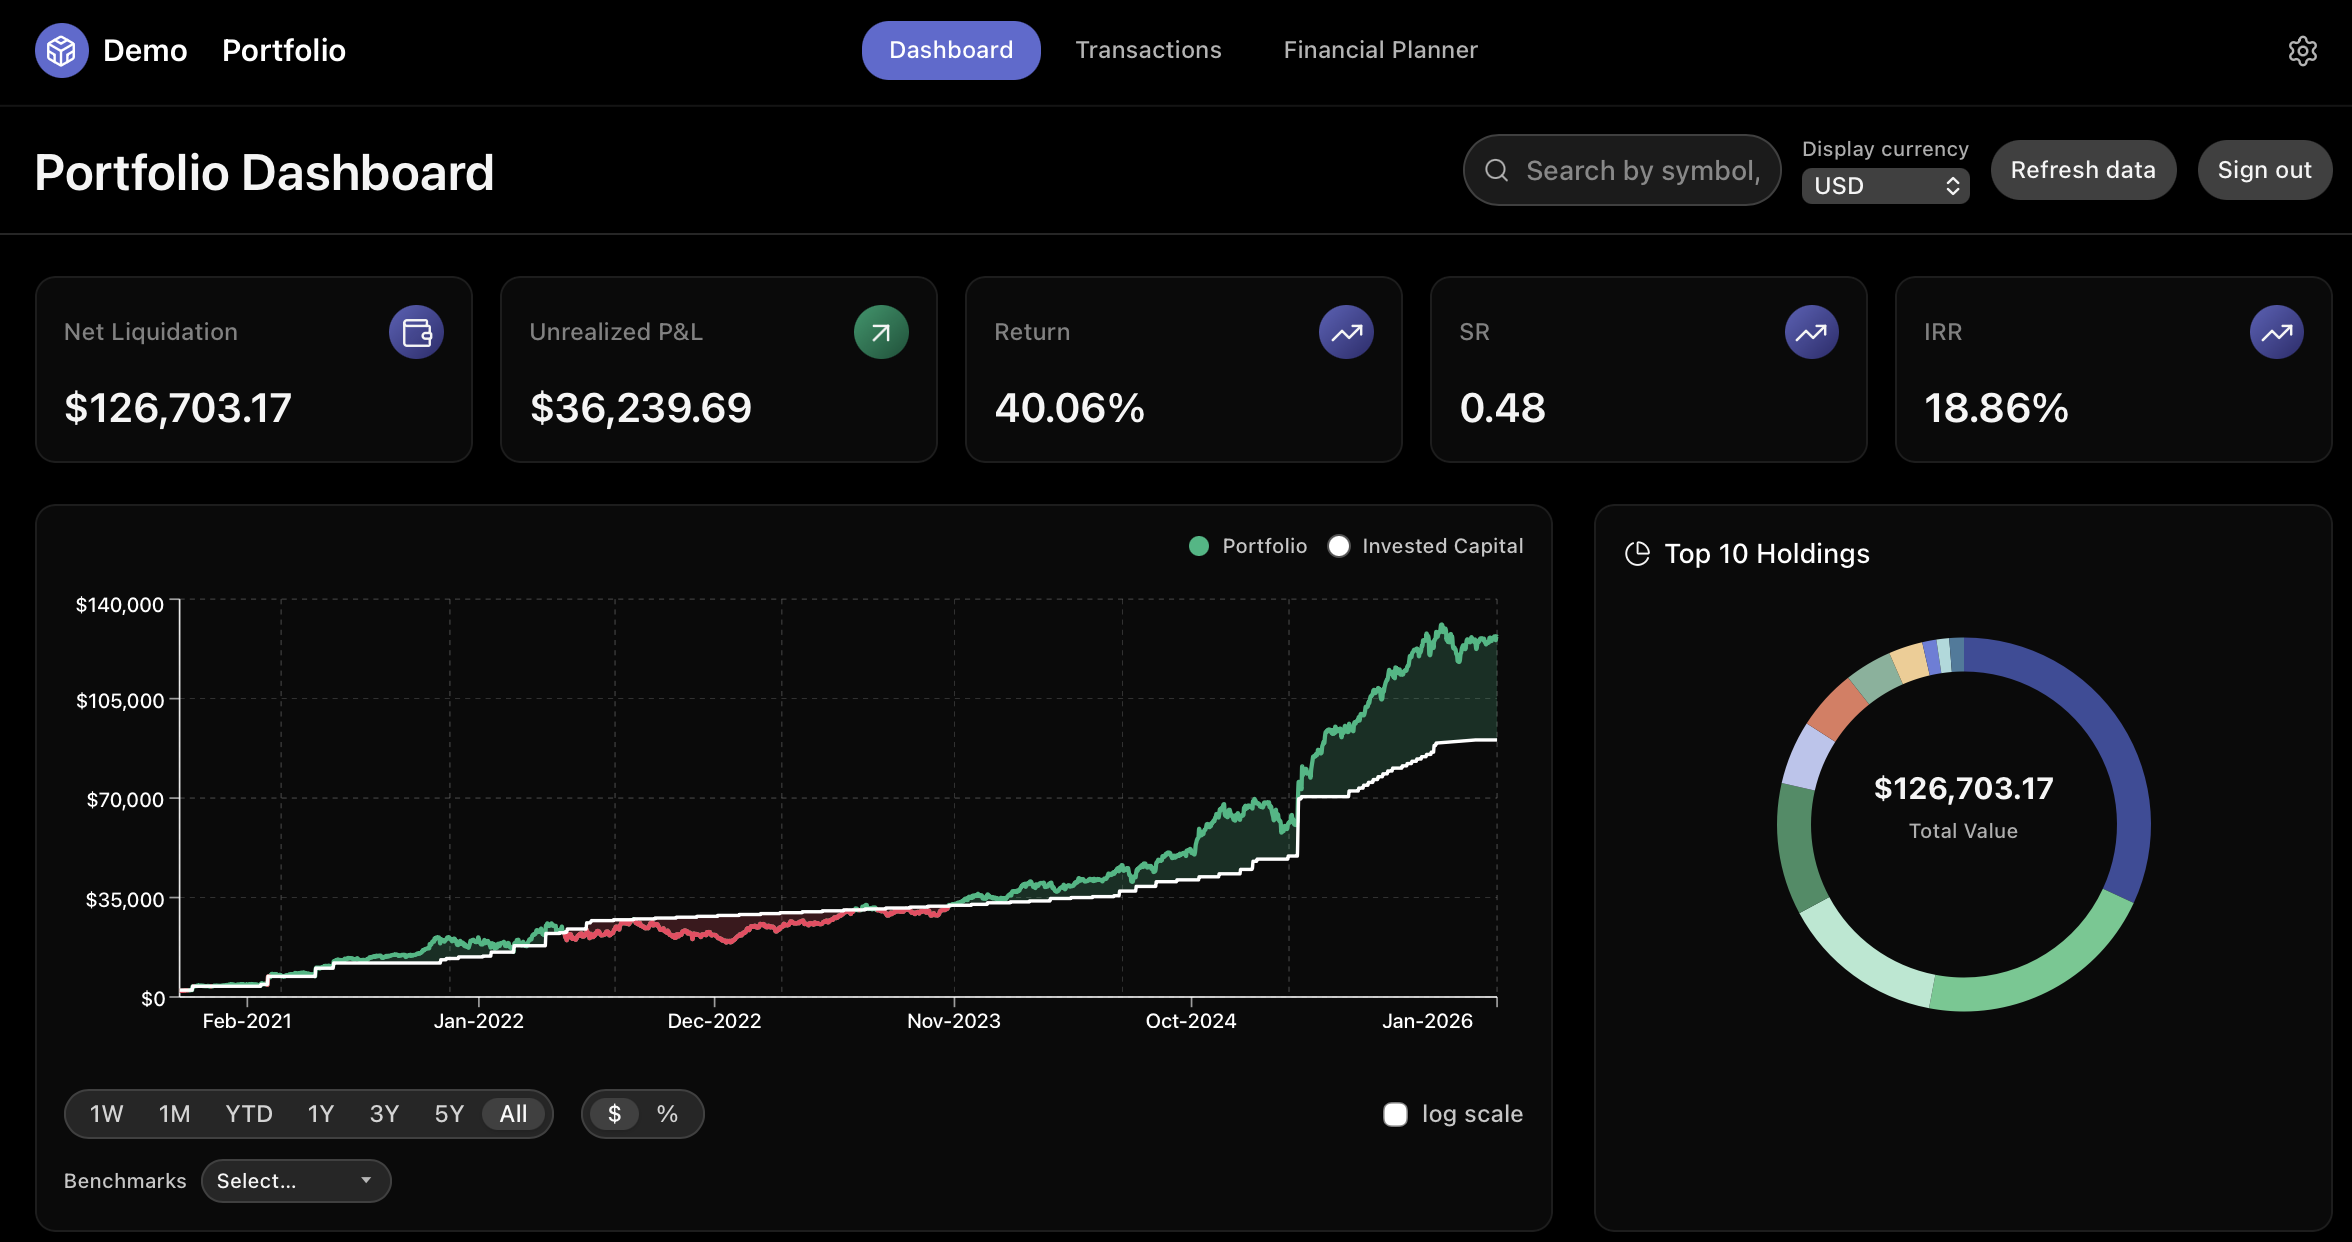Click the trend icon on the Return card

coord(1345,331)
